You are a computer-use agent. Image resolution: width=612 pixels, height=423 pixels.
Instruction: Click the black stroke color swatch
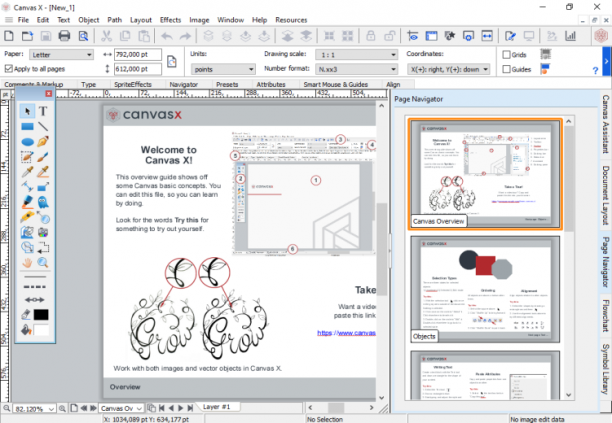tap(41, 315)
